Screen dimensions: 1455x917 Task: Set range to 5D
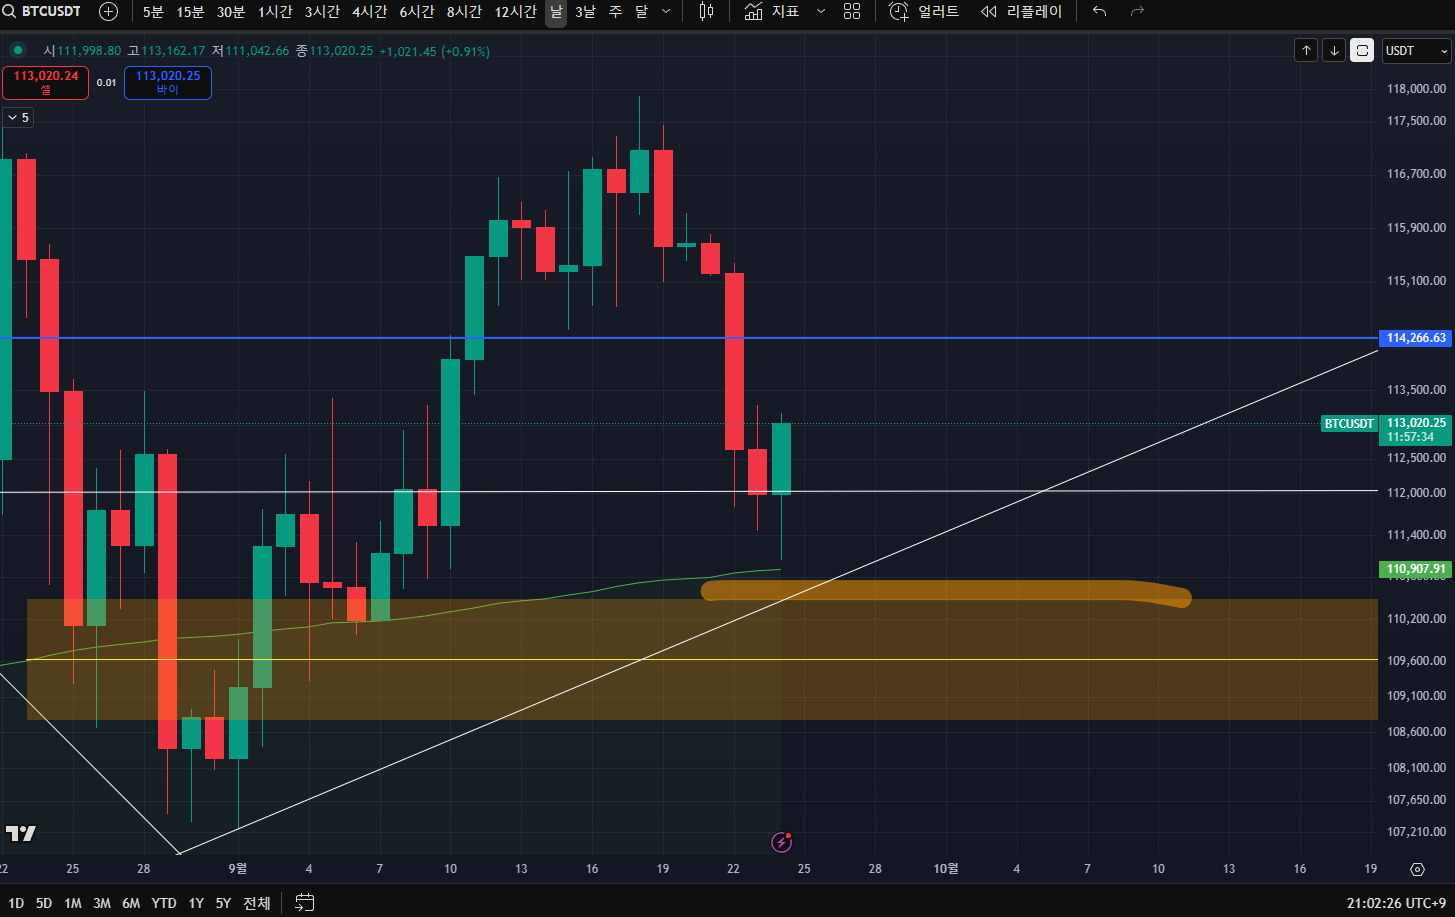[44, 903]
